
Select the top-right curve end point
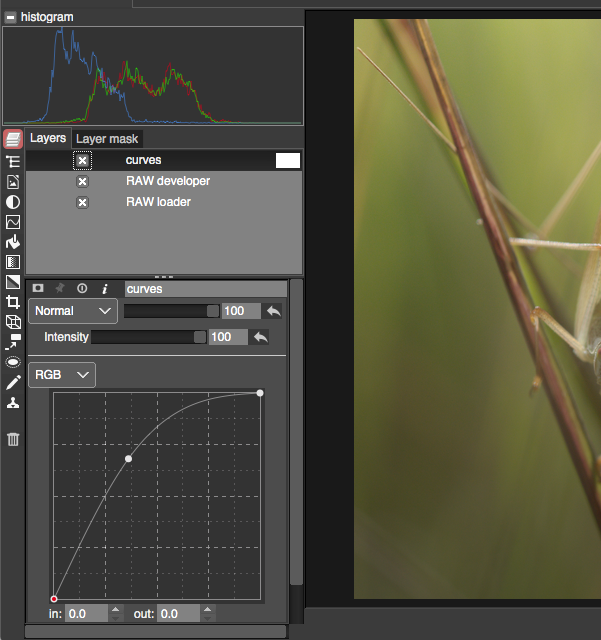click(x=260, y=393)
